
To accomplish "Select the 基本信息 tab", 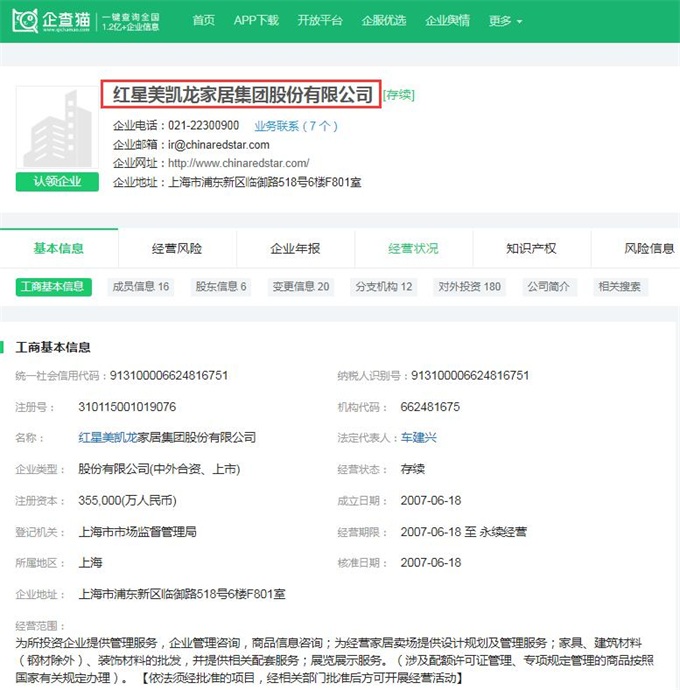I will 59,248.
